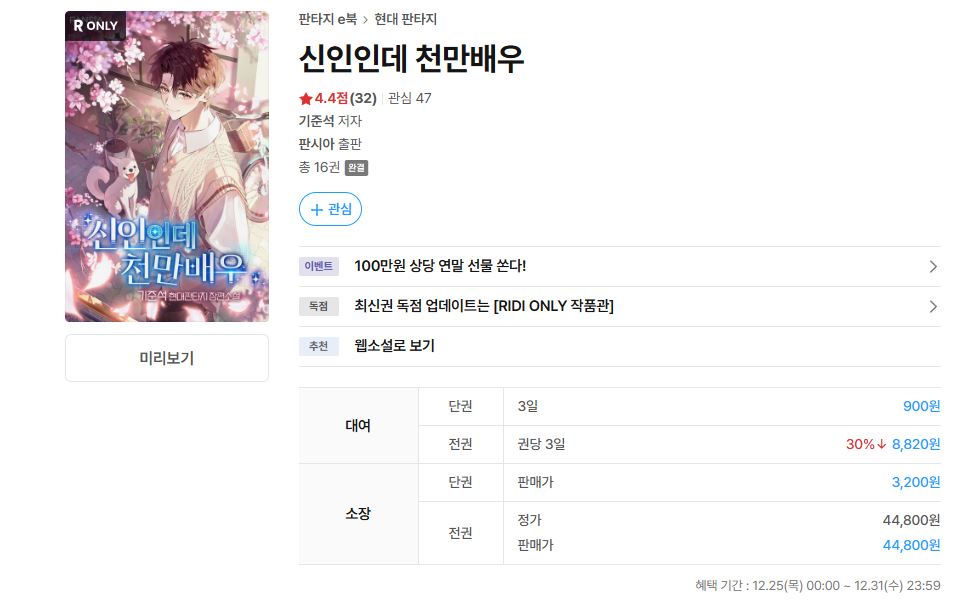Screen dimensions: 962x609
Task: Toggle the 관심 favorite button
Action: click(x=330, y=209)
